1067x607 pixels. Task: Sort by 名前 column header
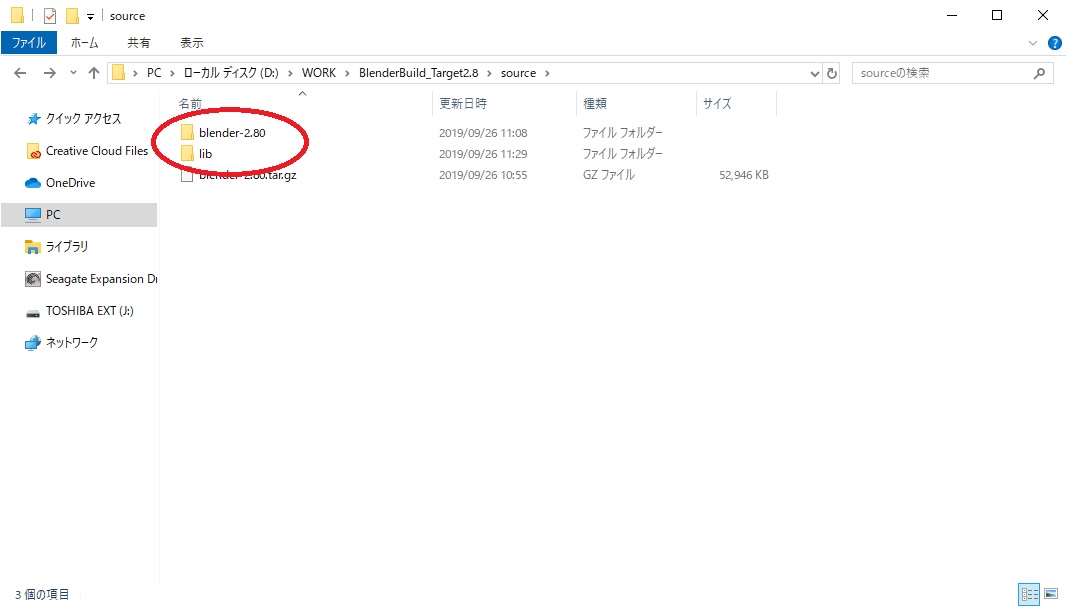coord(191,103)
